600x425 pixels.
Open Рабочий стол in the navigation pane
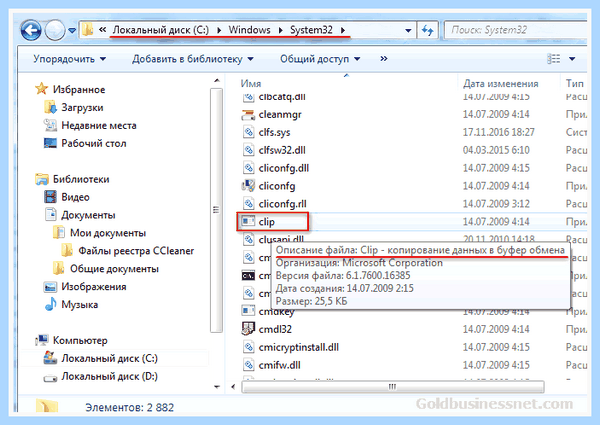point(94,143)
